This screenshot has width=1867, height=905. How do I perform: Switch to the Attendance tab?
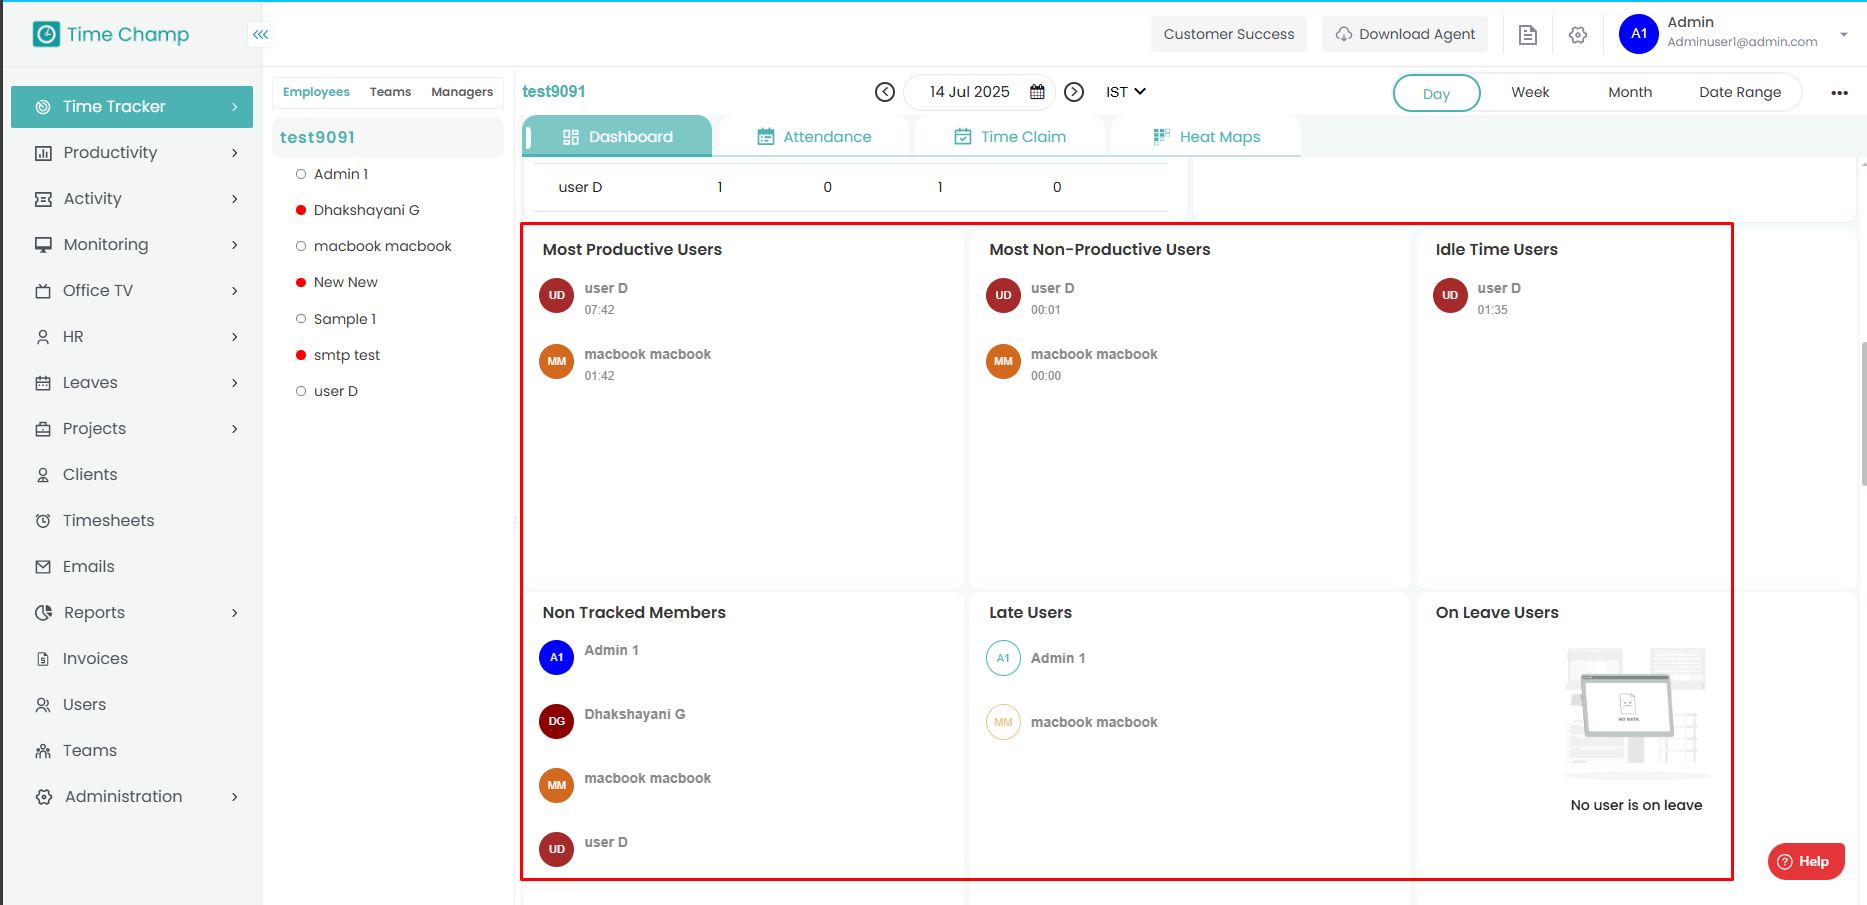(814, 137)
